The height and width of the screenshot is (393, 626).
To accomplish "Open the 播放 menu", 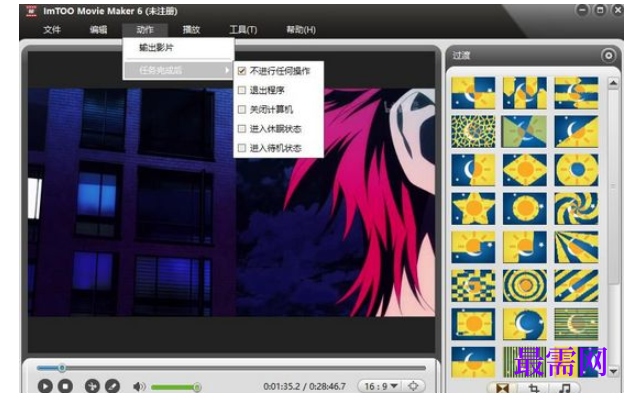I will [191, 30].
